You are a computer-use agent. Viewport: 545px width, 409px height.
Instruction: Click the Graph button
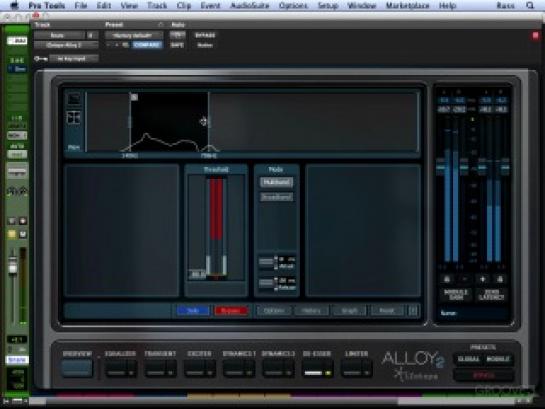(349, 310)
